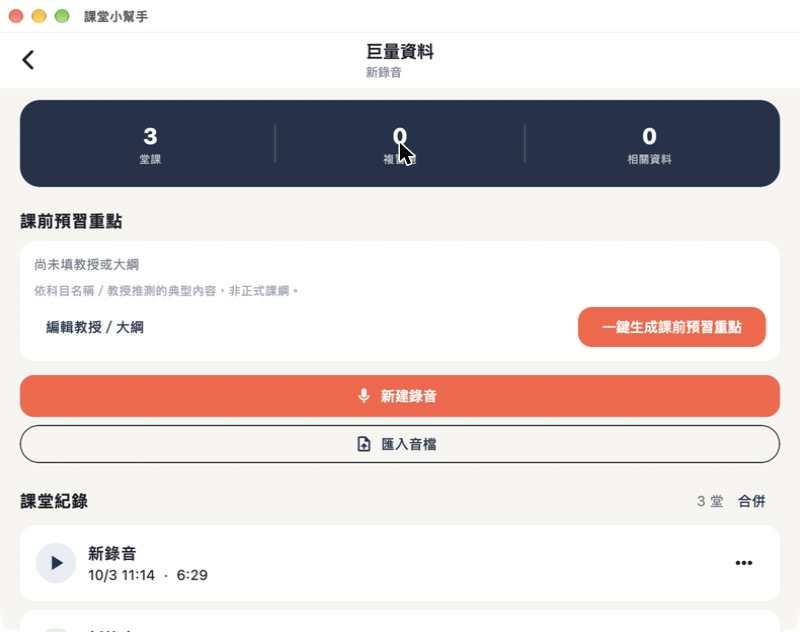Go back using the left chevron arrow

[x=28, y=60]
